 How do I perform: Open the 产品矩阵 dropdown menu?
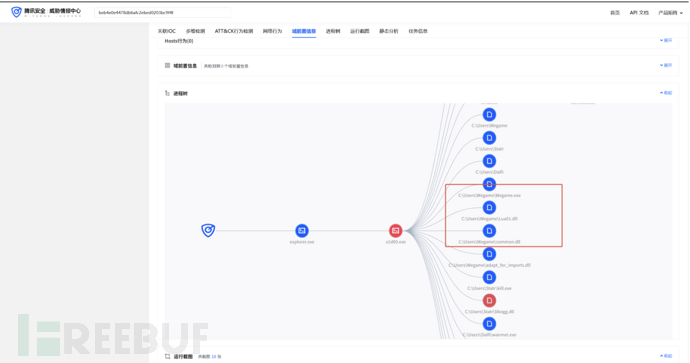click(670, 13)
